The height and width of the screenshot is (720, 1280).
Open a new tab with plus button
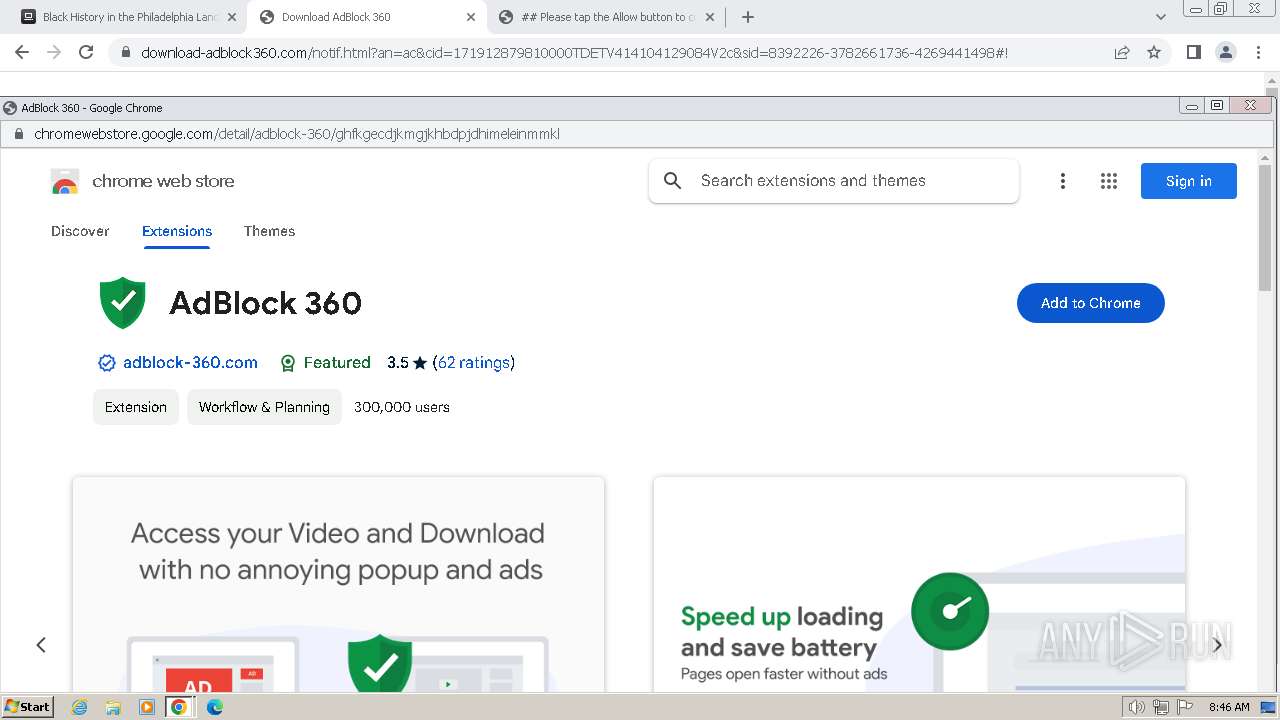pyautogui.click(x=748, y=17)
